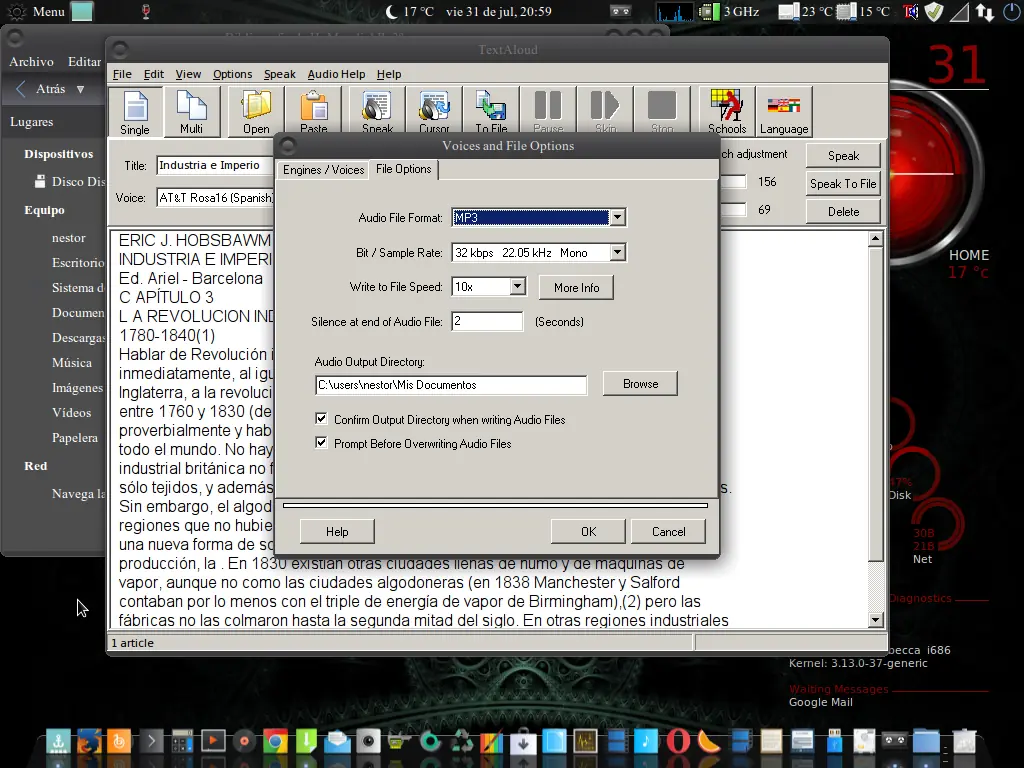Image resolution: width=1024 pixels, height=768 pixels.
Task: Click the Speak button on the right side
Action: pyautogui.click(x=843, y=155)
